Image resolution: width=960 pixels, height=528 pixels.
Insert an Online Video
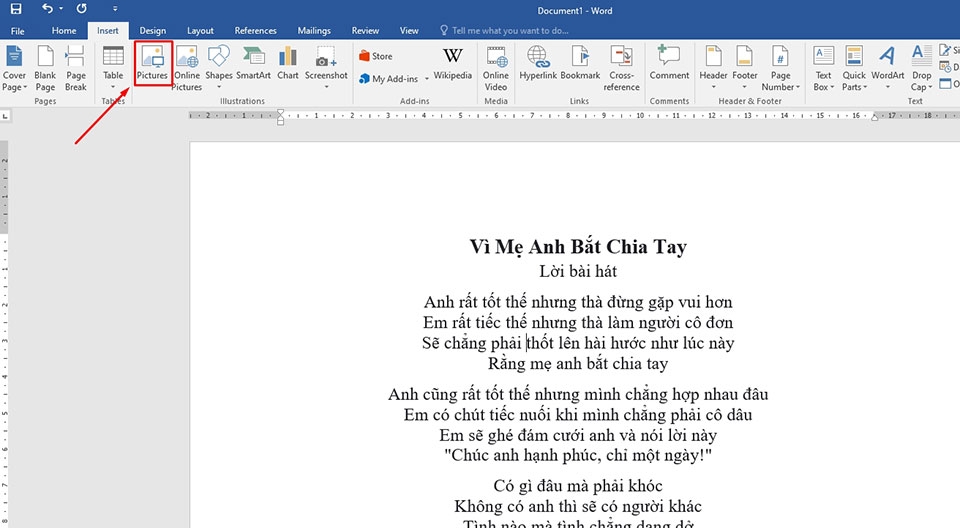tap(495, 69)
